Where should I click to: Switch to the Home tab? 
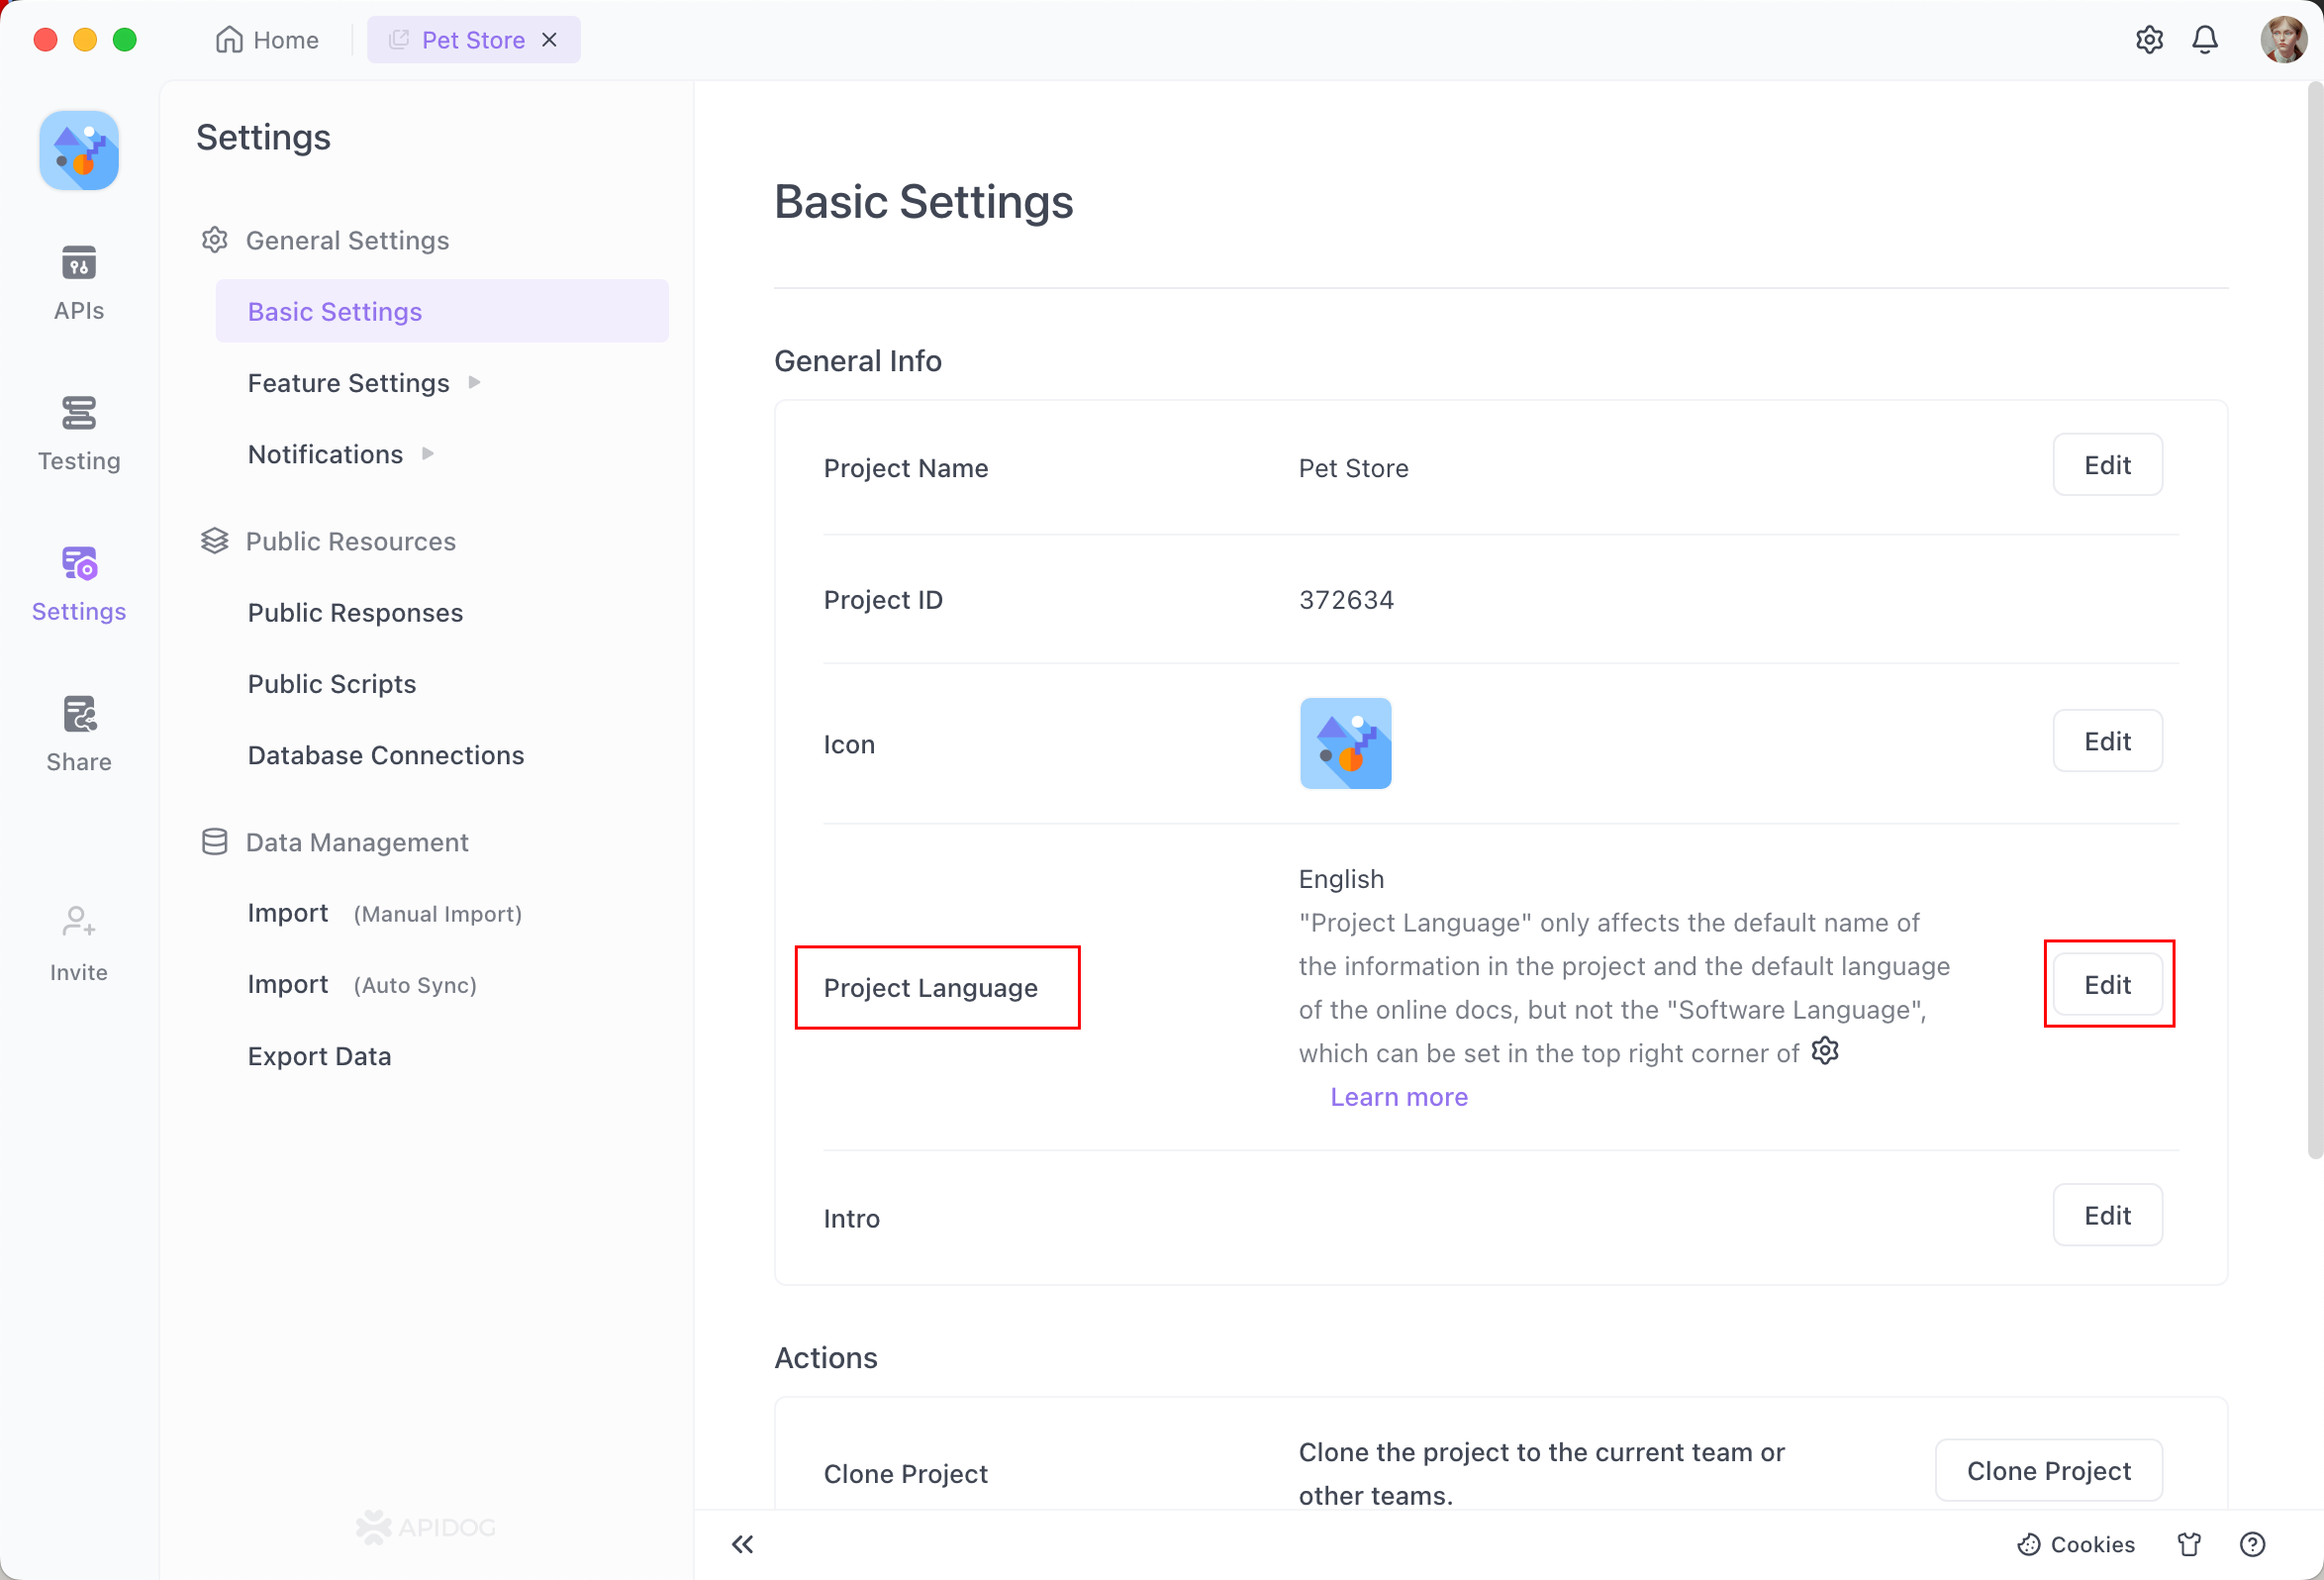coord(267,40)
